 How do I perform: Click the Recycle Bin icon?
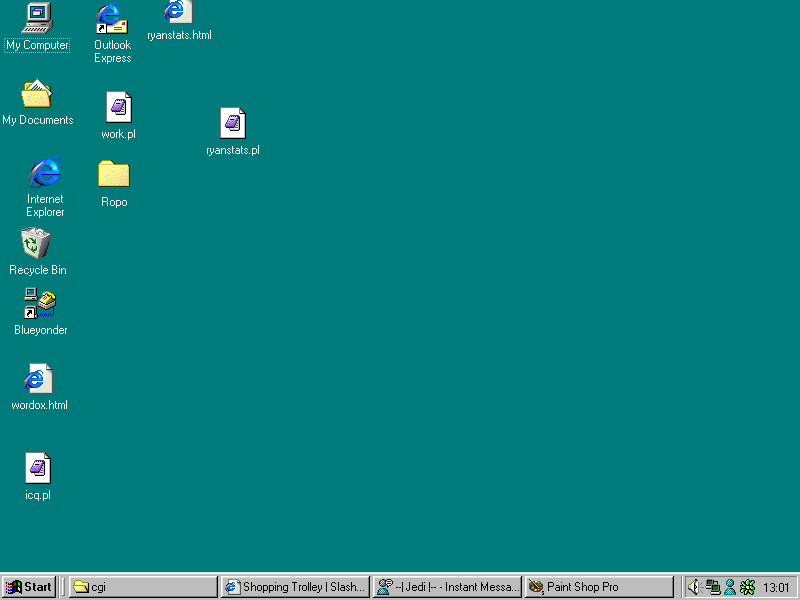coord(36,243)
